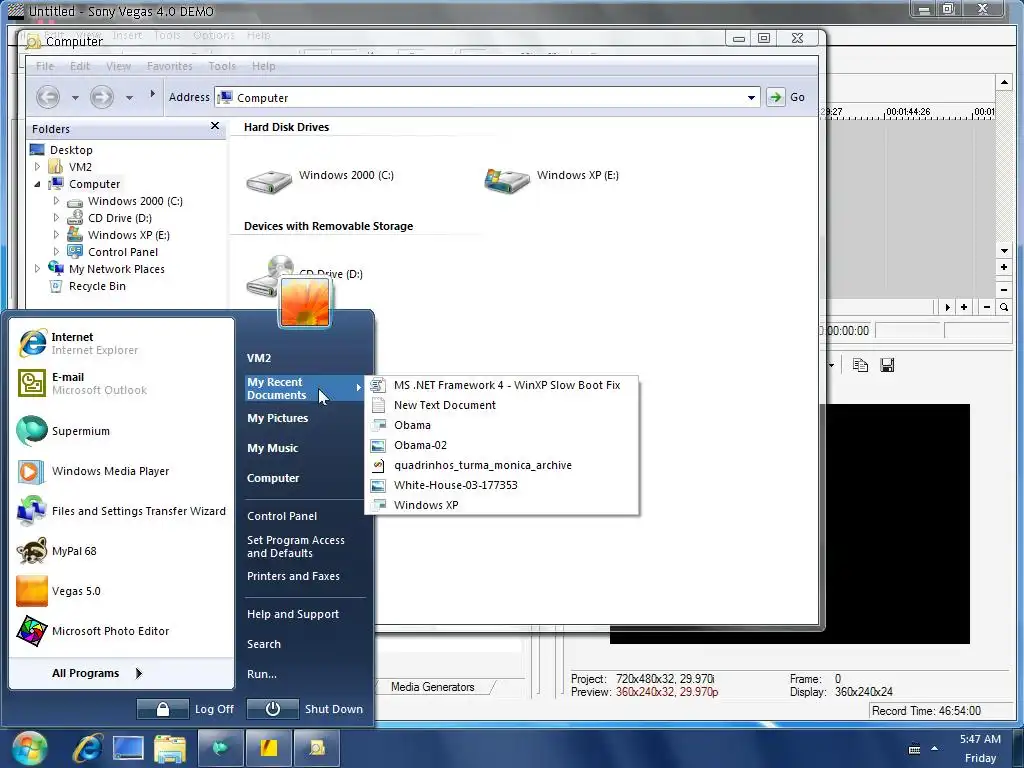Open White-House-03-177353 recent image
Image resolution: width=1024 pixels, height=768 pixels.
click(x=502, y=485)
